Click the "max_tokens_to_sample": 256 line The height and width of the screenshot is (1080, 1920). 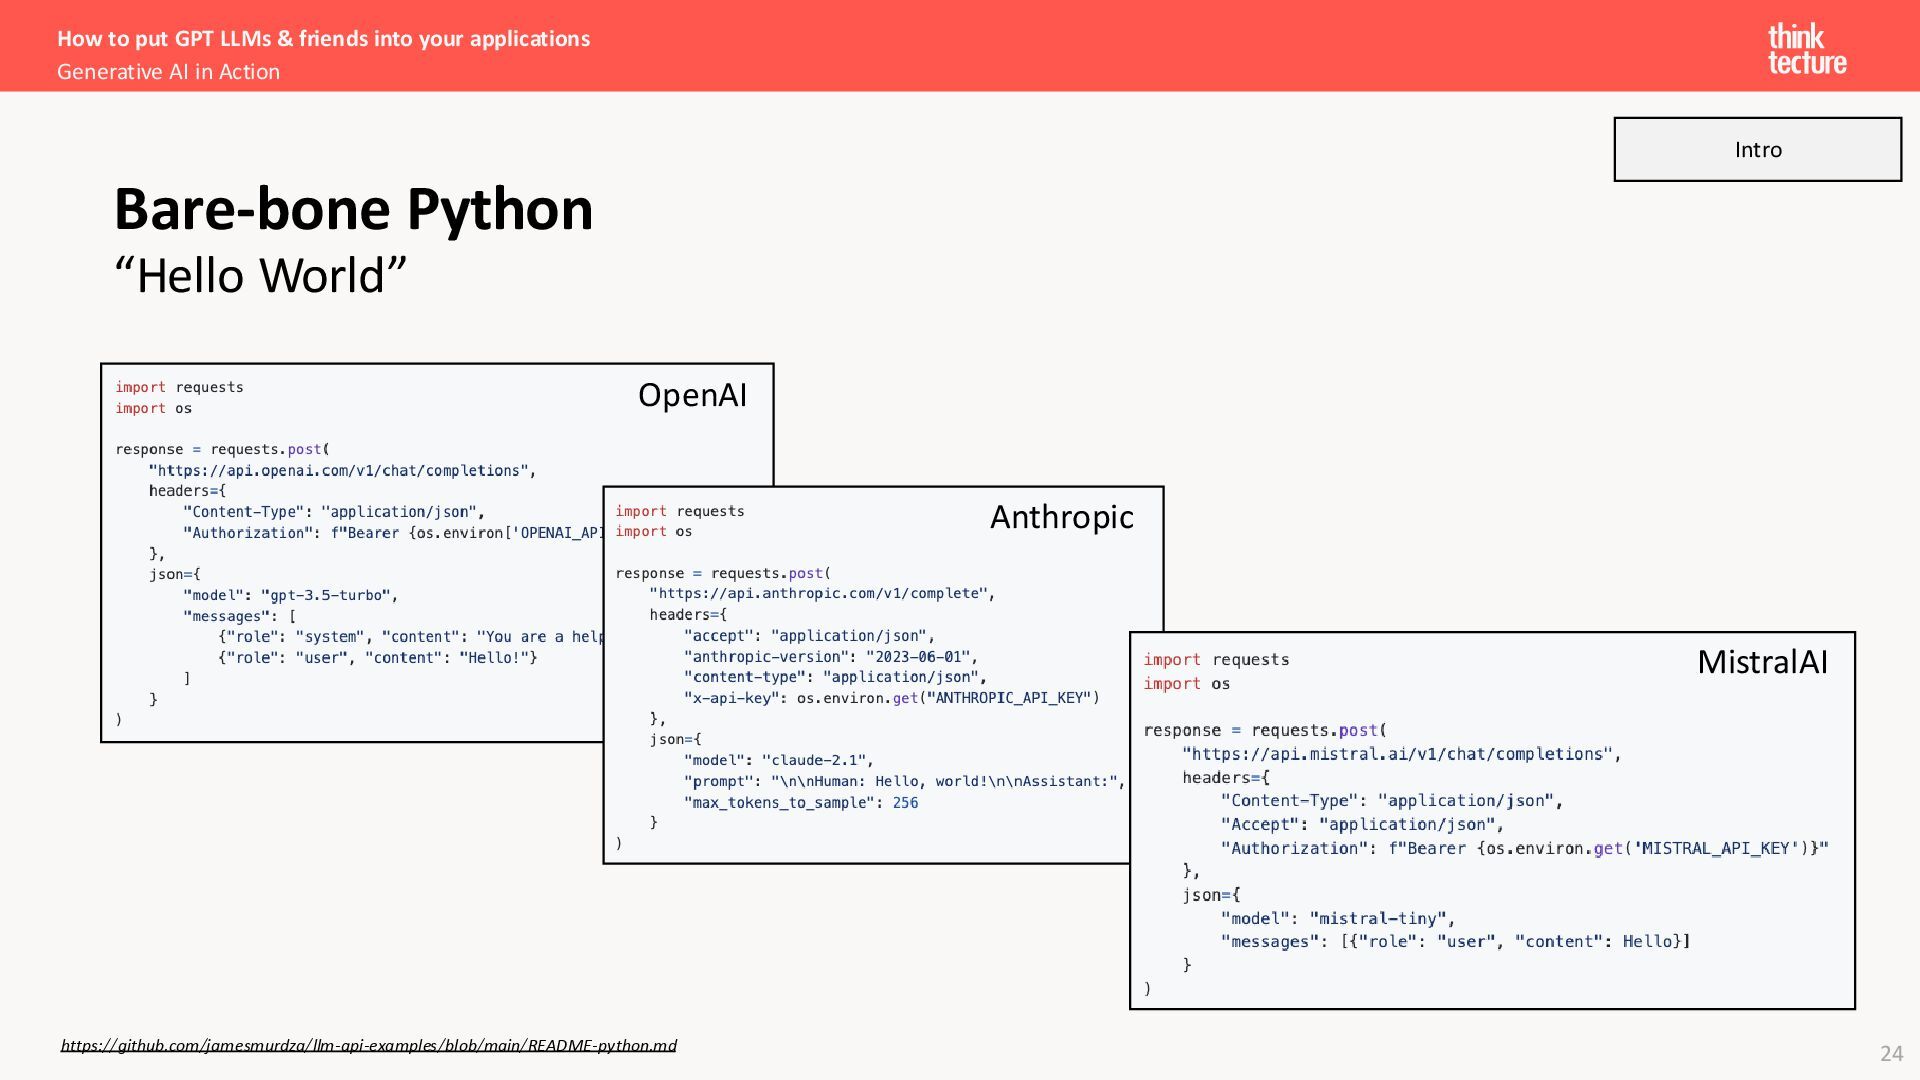tap(800, 803)
